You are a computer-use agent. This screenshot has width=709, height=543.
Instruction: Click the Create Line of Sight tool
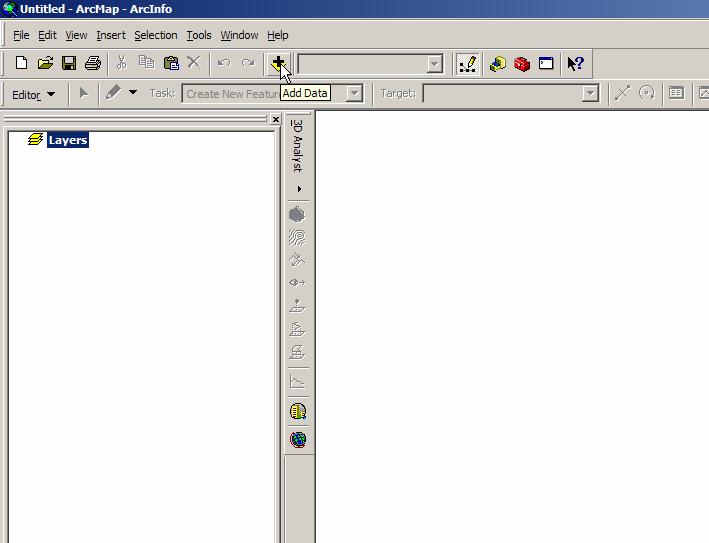click(297, 283)
